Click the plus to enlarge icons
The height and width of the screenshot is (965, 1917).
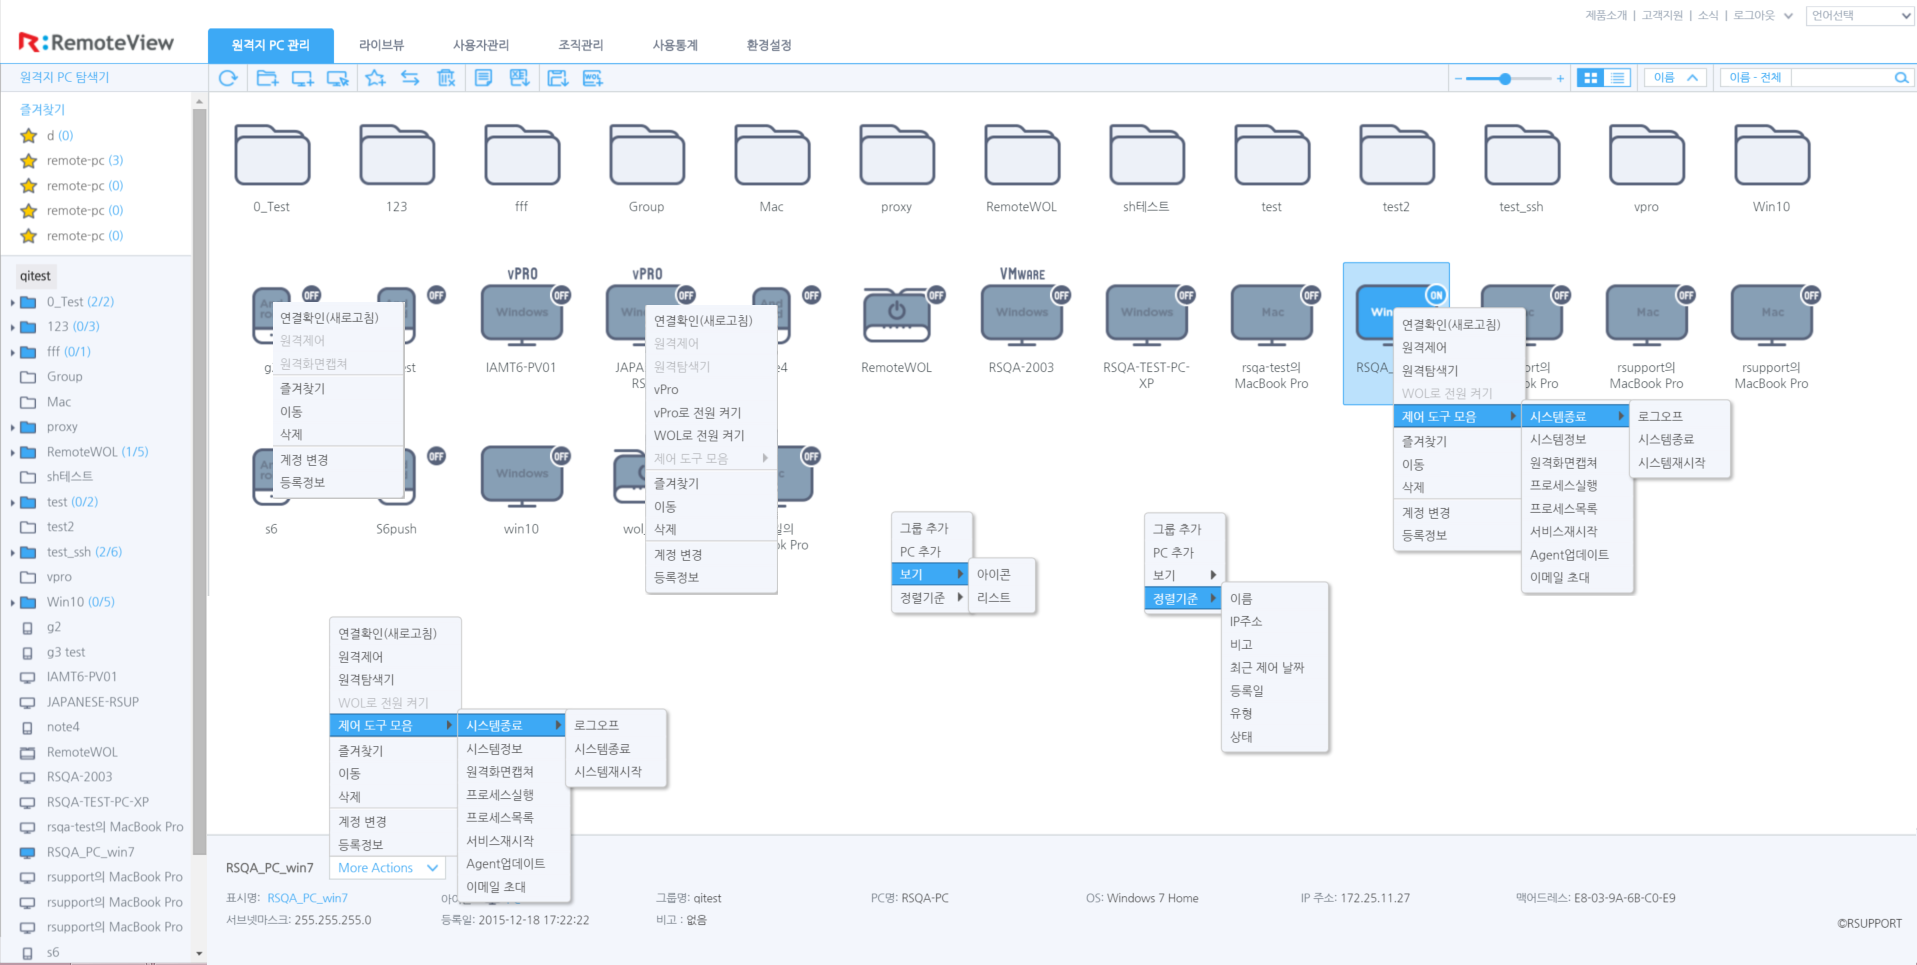[x=1560, y=78]
